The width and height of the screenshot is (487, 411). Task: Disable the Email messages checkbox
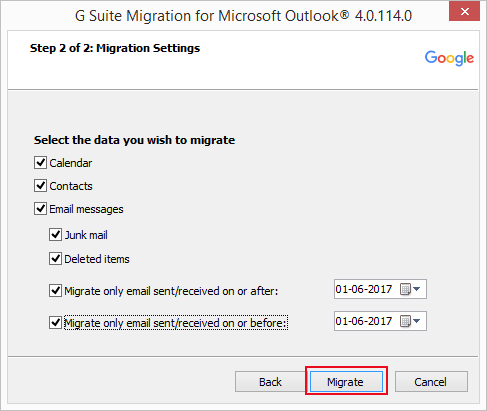click(x=40, y=209)
